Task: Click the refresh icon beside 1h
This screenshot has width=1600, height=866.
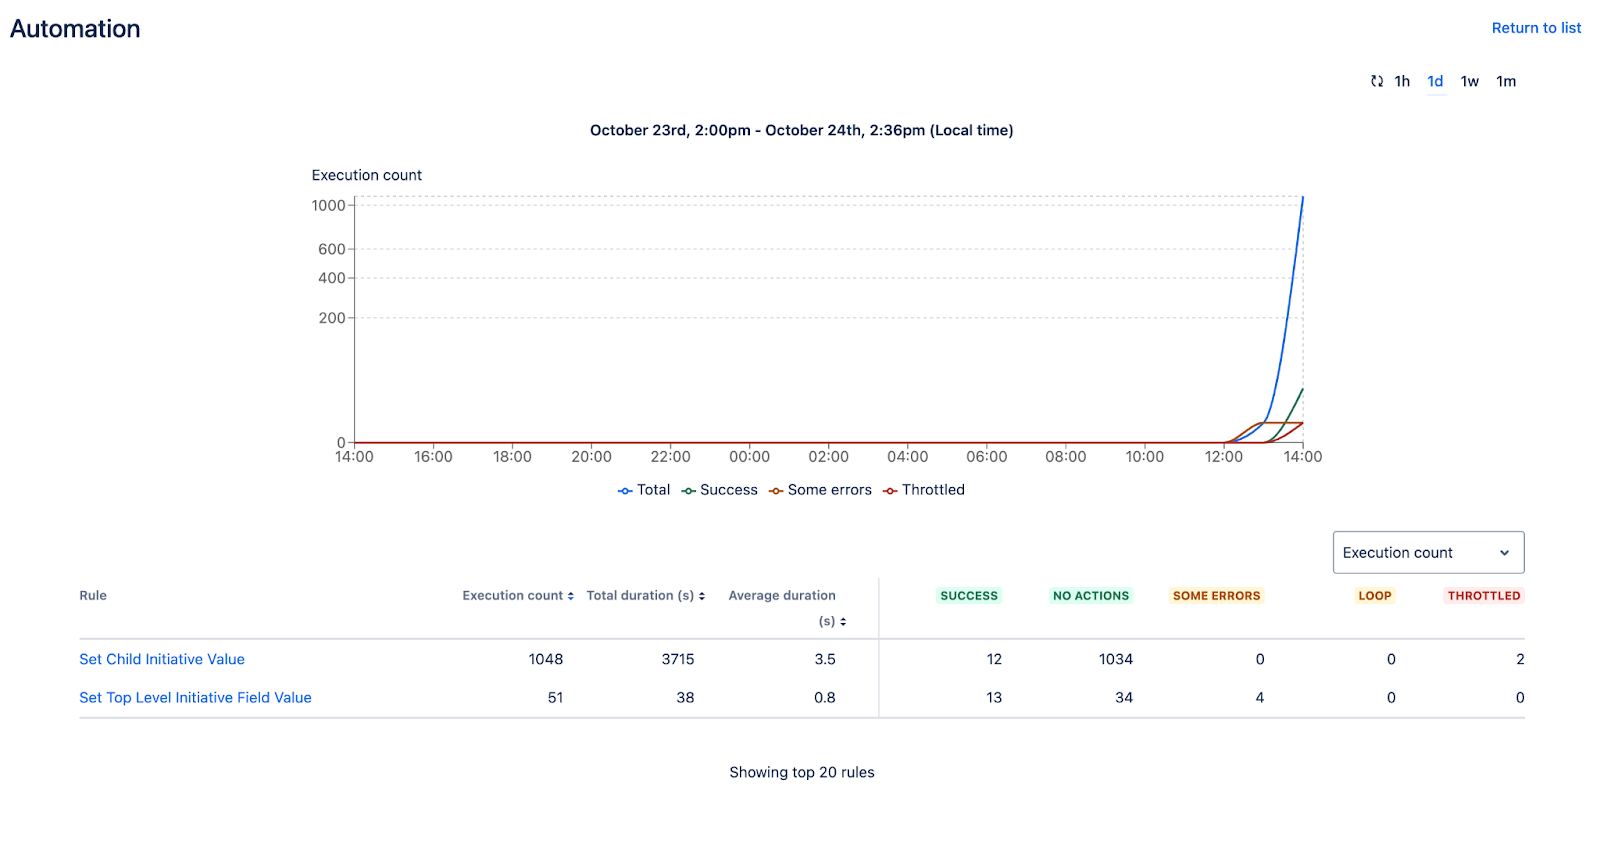Action: [1376, 82]
